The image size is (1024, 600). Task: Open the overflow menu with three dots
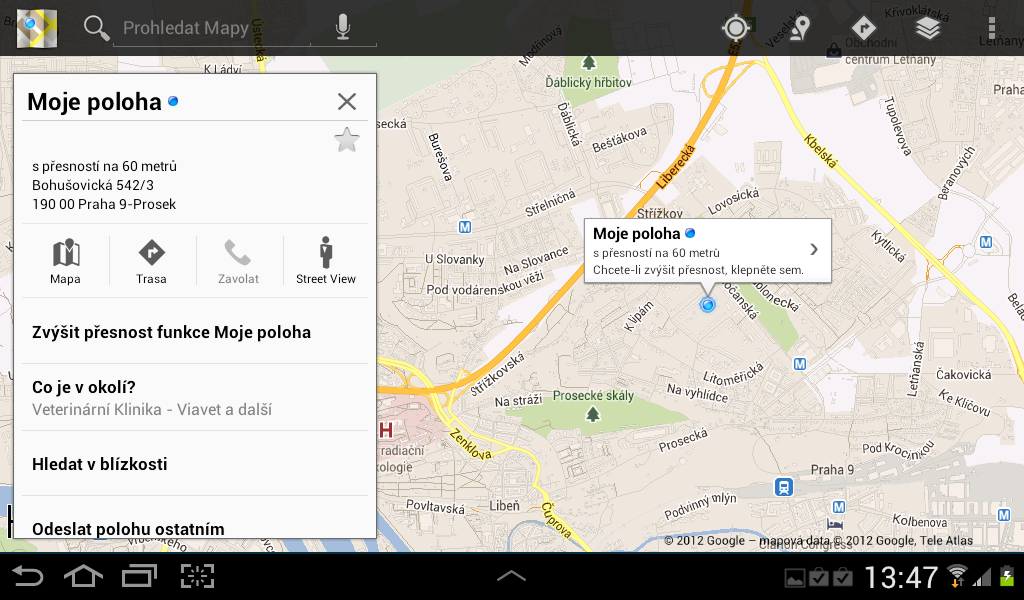[x=994, y=28]
